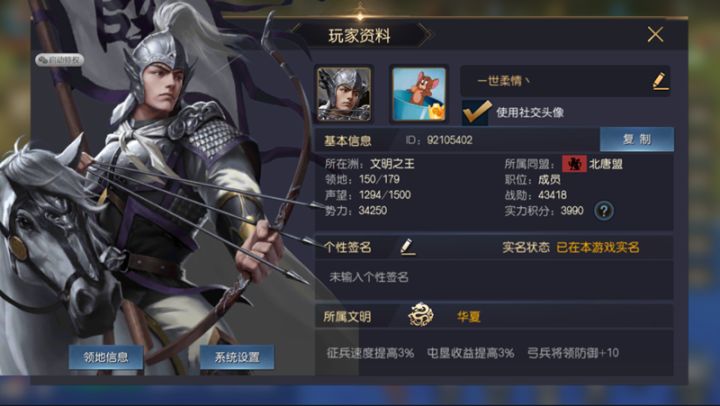Select the armored general avatar
Image resolution: width=720 pixels, height=406 pixels.
tap(344, 94)
